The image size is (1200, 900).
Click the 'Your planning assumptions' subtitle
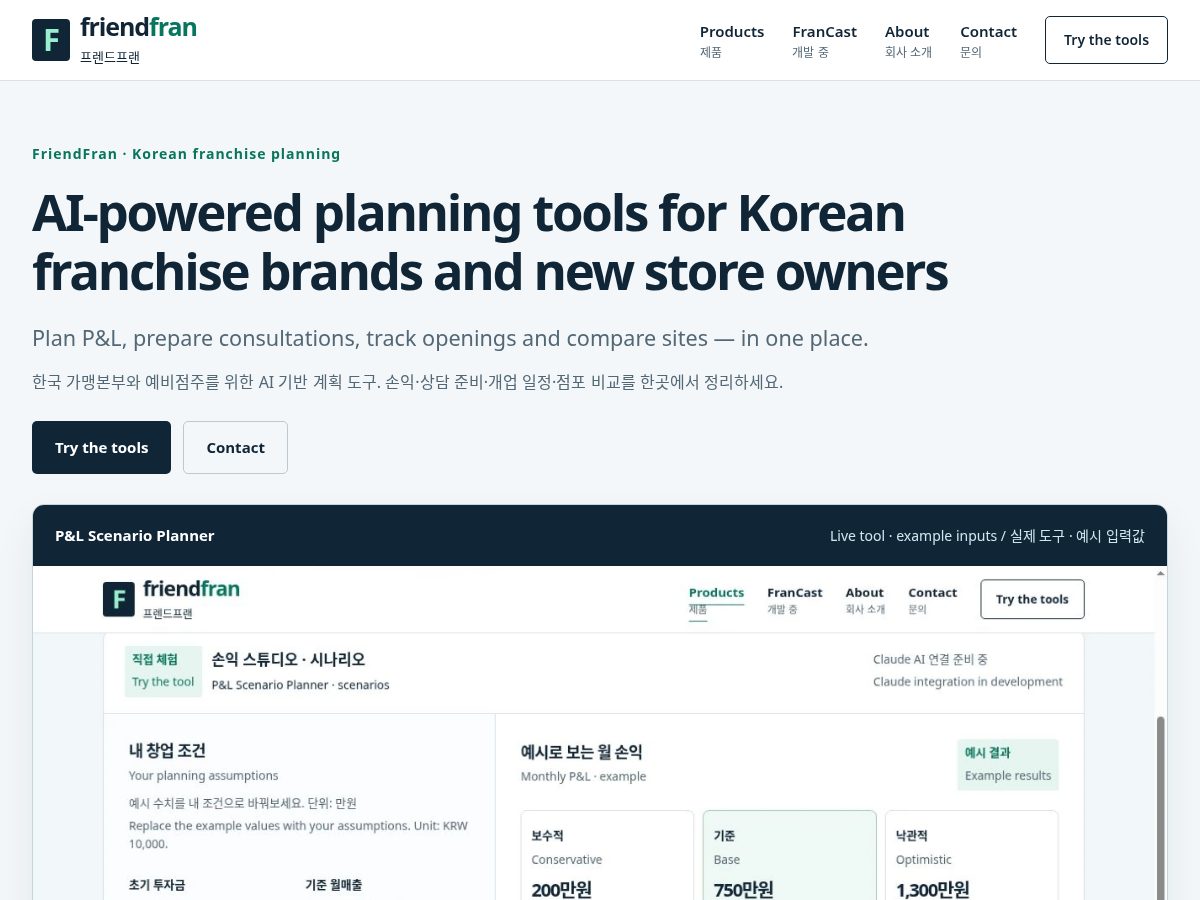click(204, 776)
